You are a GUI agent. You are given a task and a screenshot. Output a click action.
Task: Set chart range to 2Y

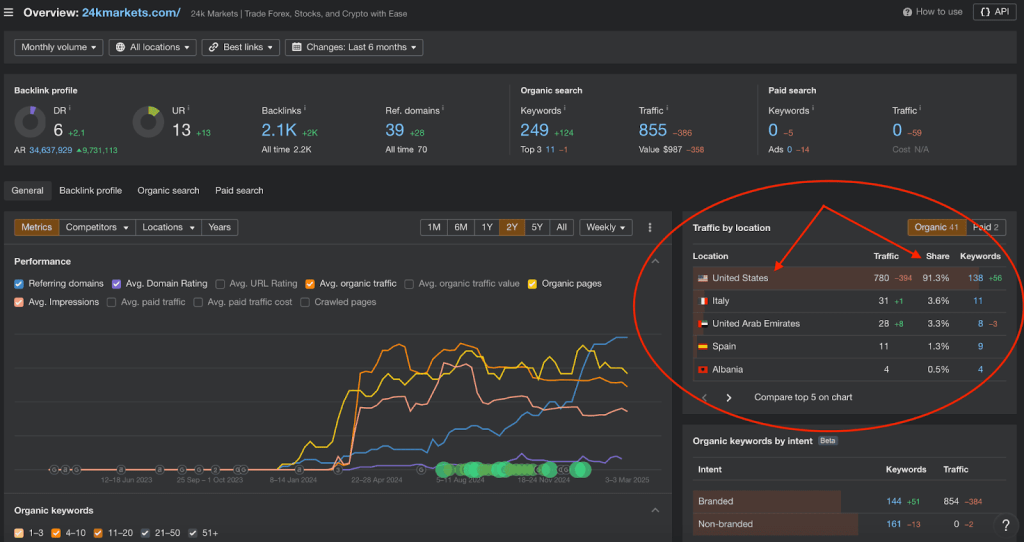[511, 227]
